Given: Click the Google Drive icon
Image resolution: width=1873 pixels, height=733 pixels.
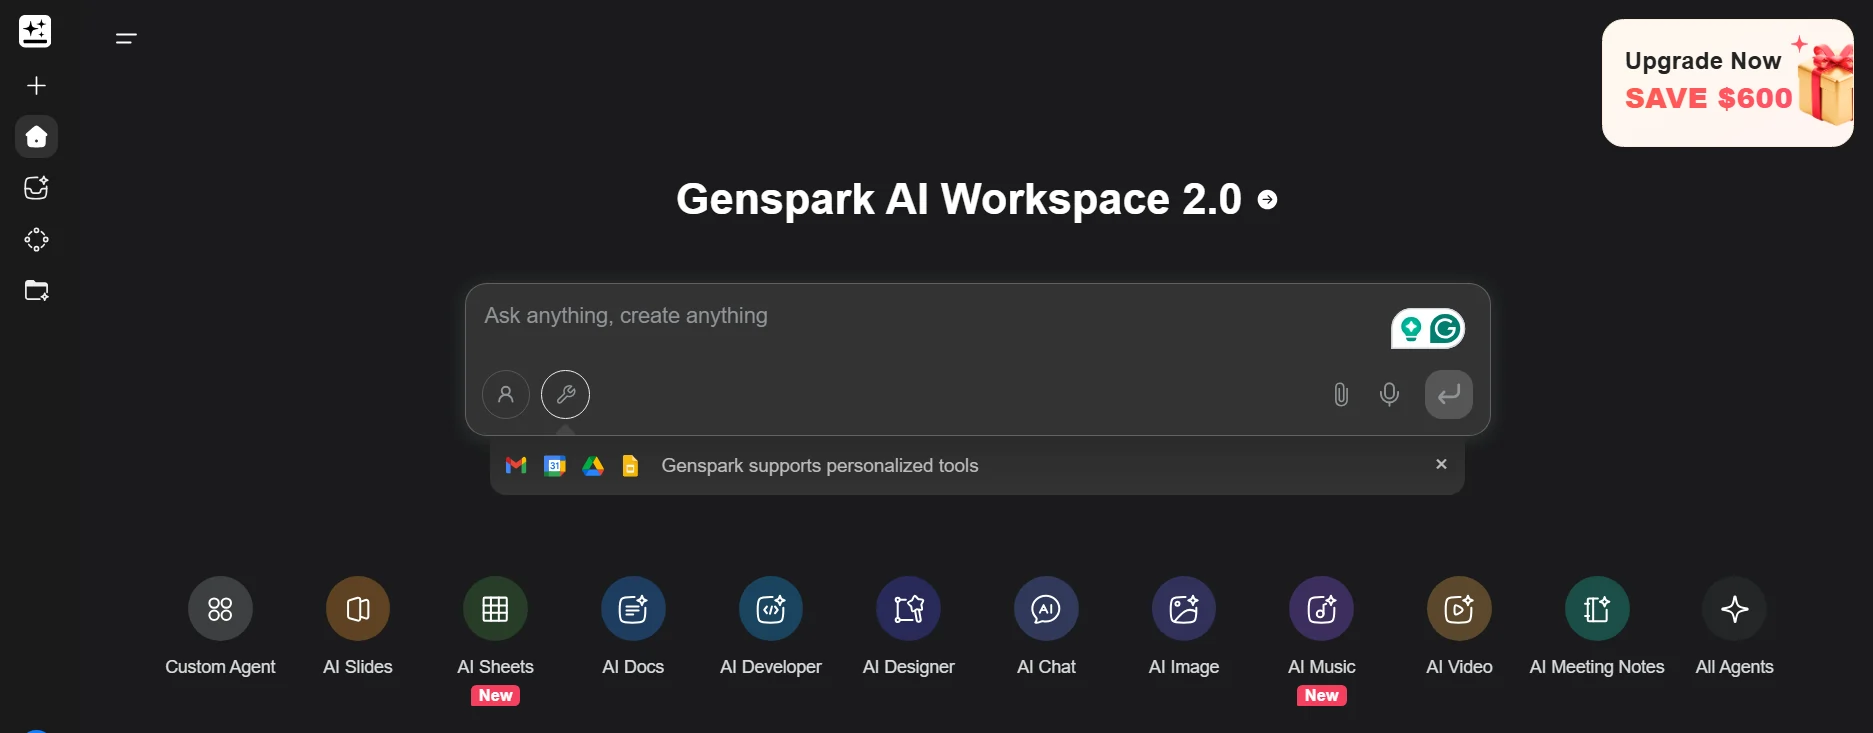Looking at the screenshot, I should click(x=593, y=465).
